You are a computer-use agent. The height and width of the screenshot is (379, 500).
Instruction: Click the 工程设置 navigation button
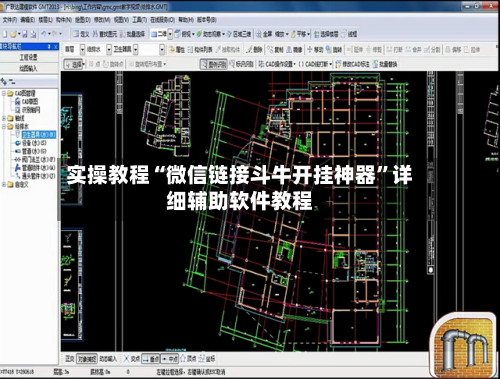(29, 57)
